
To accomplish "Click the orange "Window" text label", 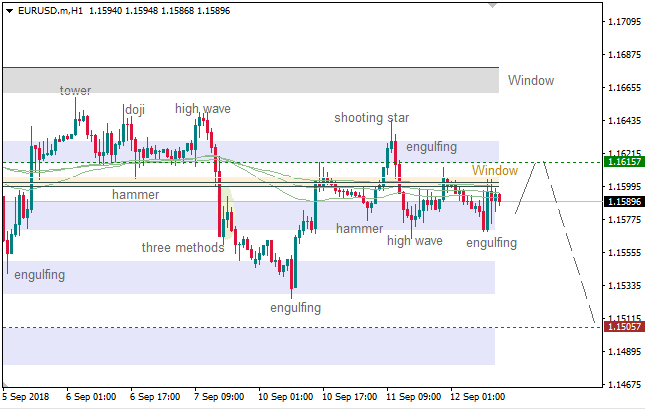I will 494,171.
